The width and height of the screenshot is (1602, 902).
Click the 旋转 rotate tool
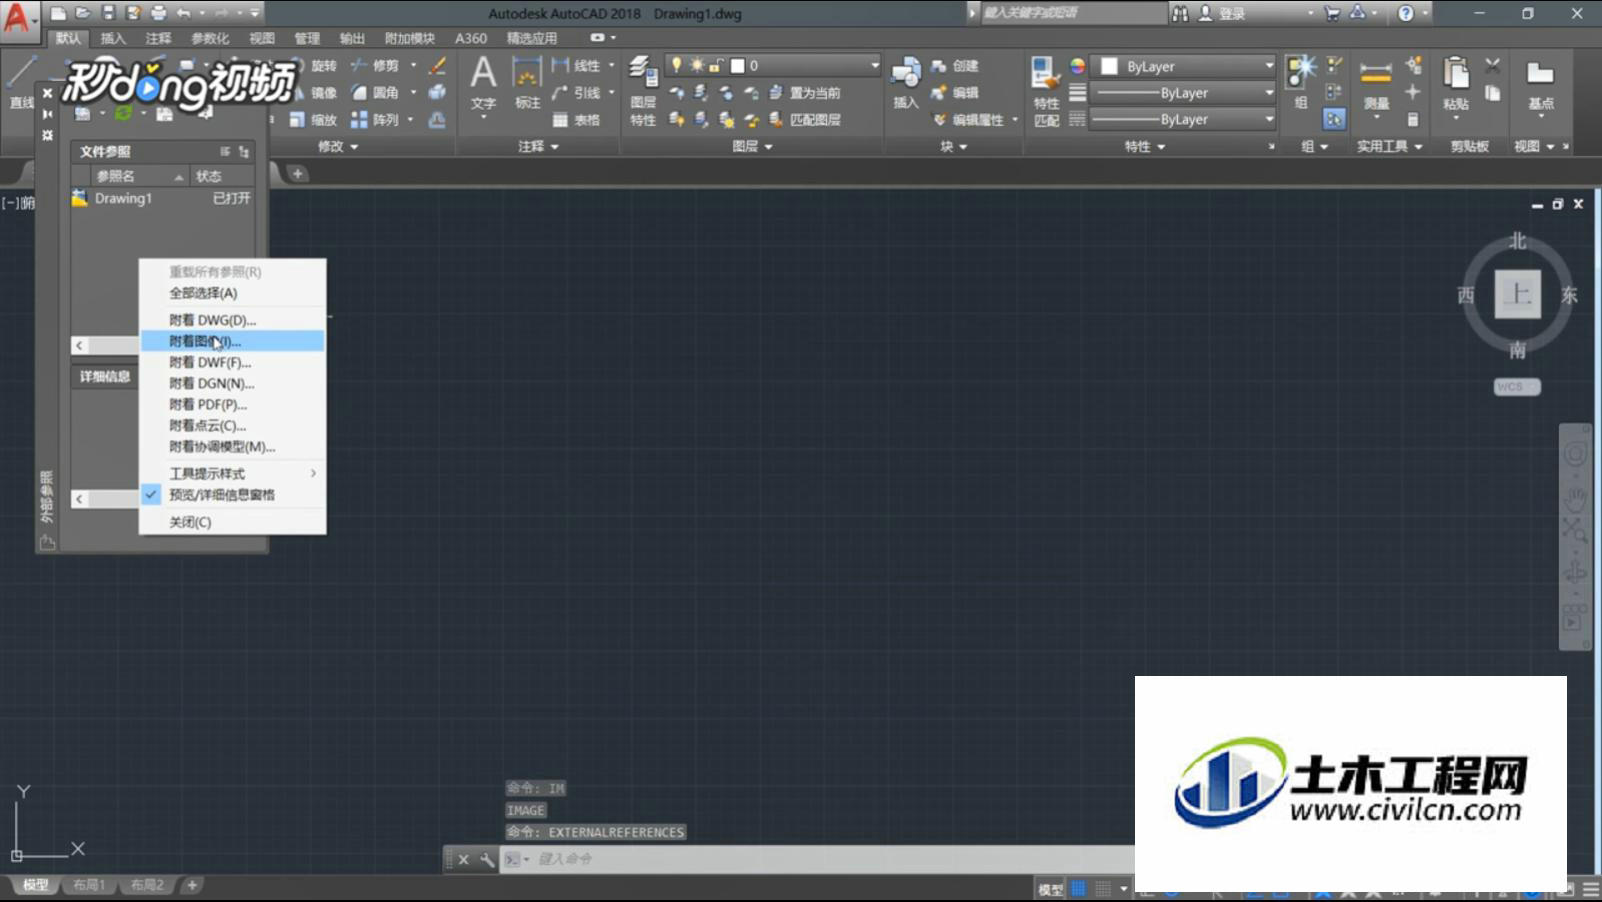coord(314,66)
